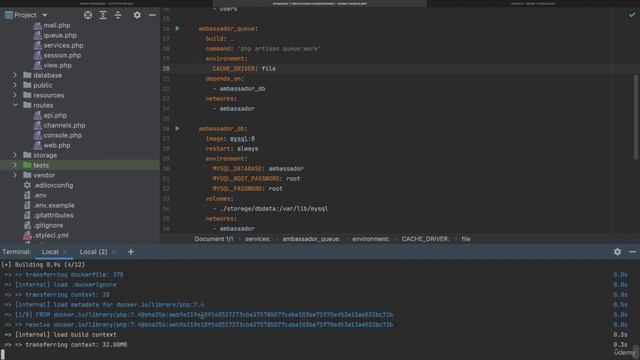Click 'CACHE_DRIVER:' breadcrumb
The image size is (640, 360).
point(425,239)
